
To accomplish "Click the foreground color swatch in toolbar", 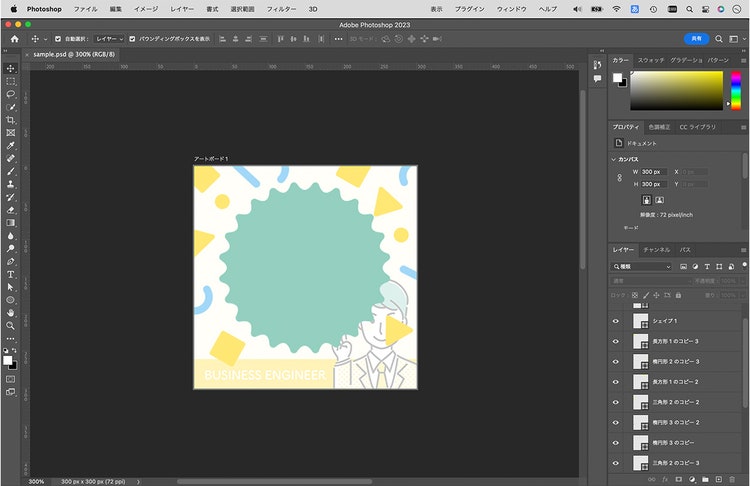I will pos(7,361).
